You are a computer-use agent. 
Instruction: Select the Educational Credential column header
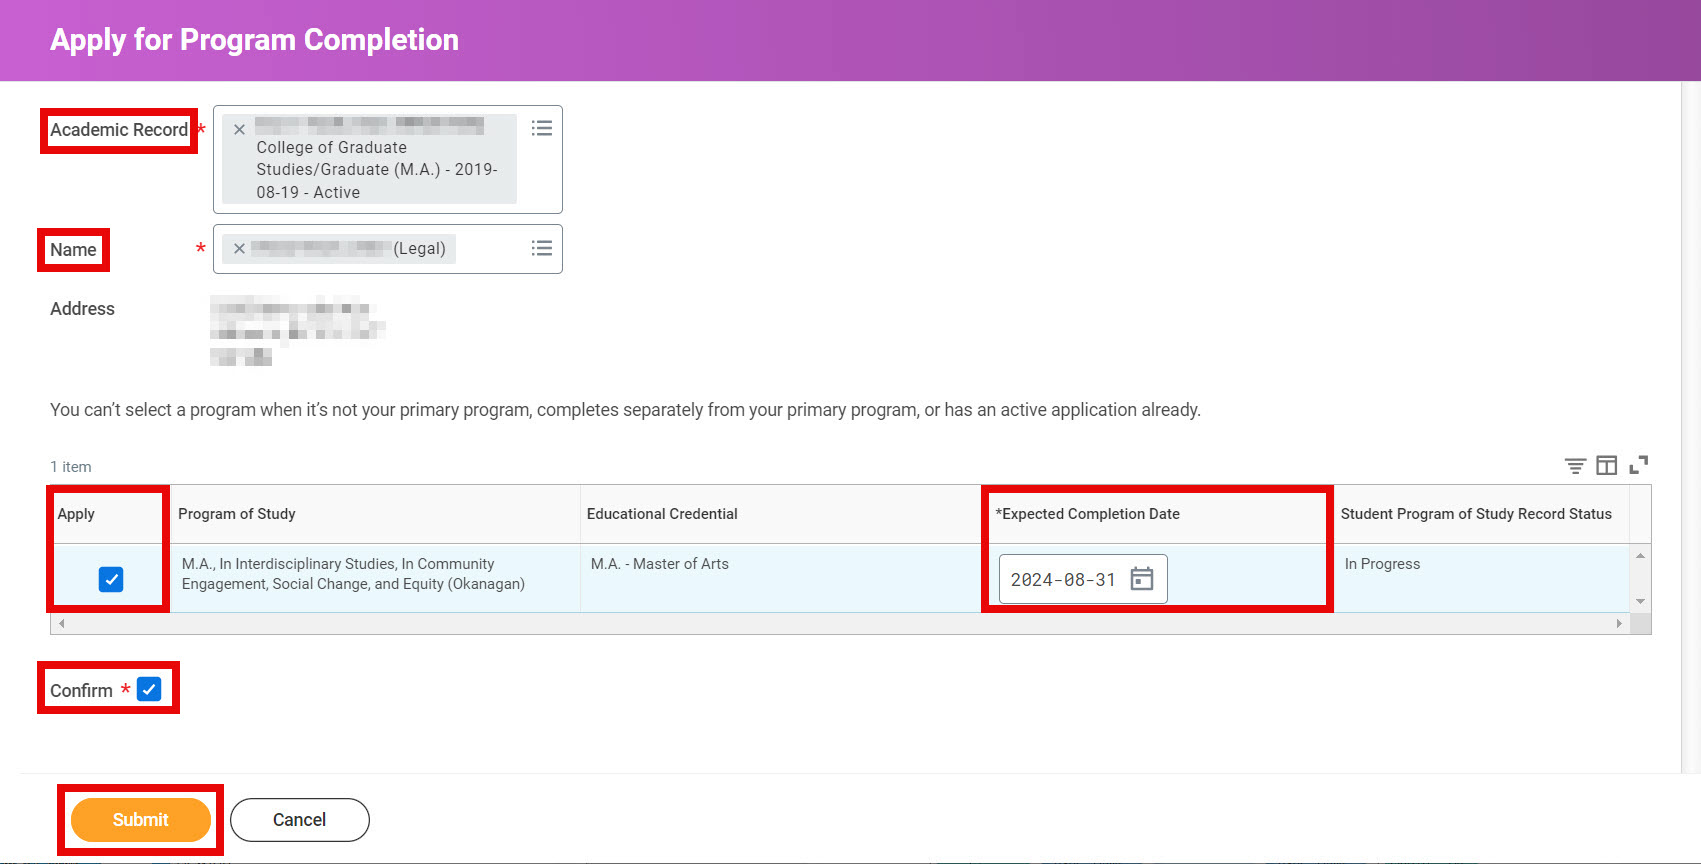click(662, 514)
